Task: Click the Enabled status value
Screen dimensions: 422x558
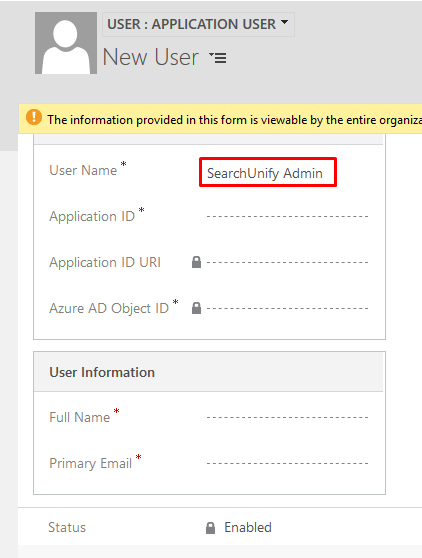Action: [248, 527]
